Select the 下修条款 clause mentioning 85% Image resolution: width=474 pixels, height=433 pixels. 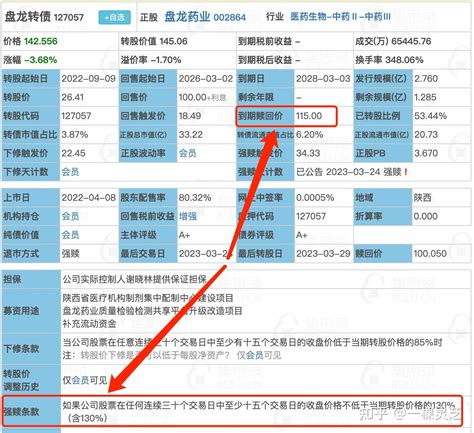tap(252, 342)
